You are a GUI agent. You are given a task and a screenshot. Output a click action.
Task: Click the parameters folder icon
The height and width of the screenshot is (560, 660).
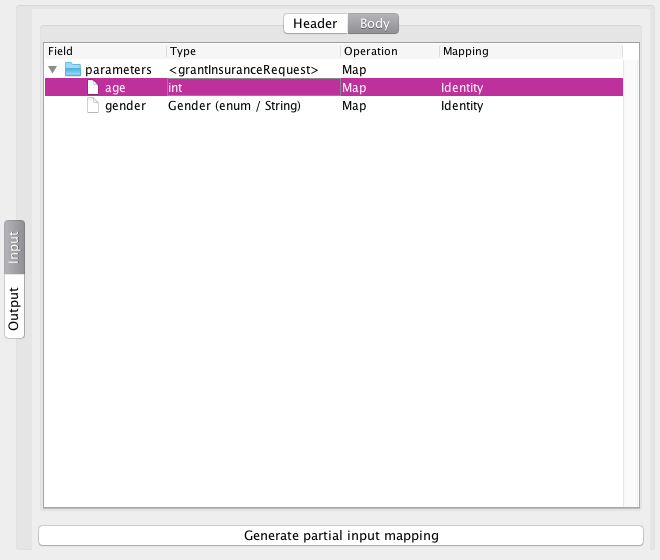click(73, 69)
